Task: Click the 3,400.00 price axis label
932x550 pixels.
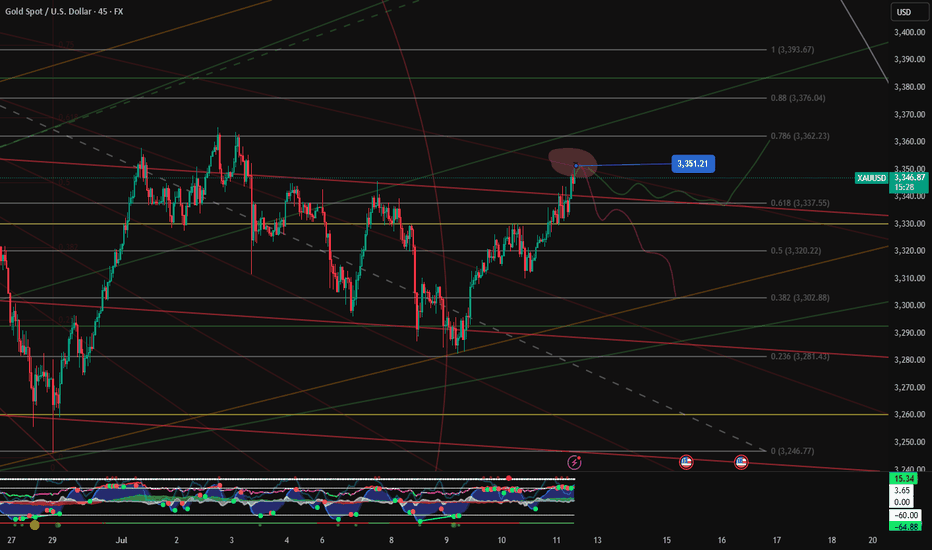Action: [x=909, y=32]
